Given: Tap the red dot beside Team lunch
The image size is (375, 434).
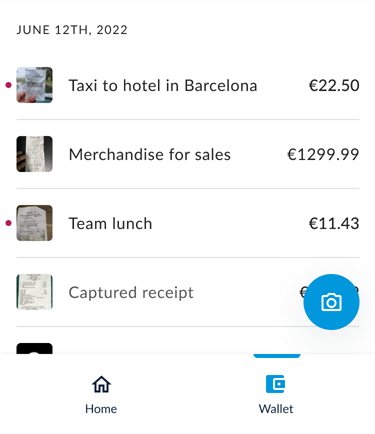Looking at the screenshot, I should 9,223.
